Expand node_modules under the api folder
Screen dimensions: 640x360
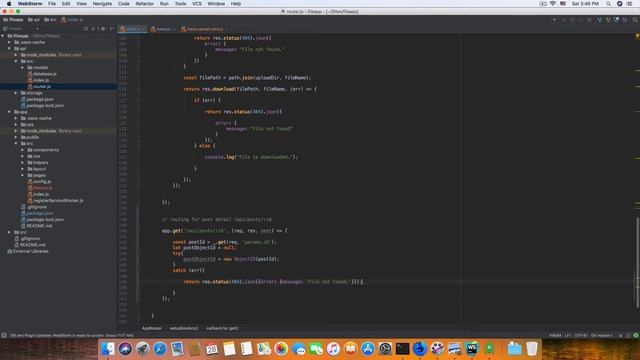[16, 55]
